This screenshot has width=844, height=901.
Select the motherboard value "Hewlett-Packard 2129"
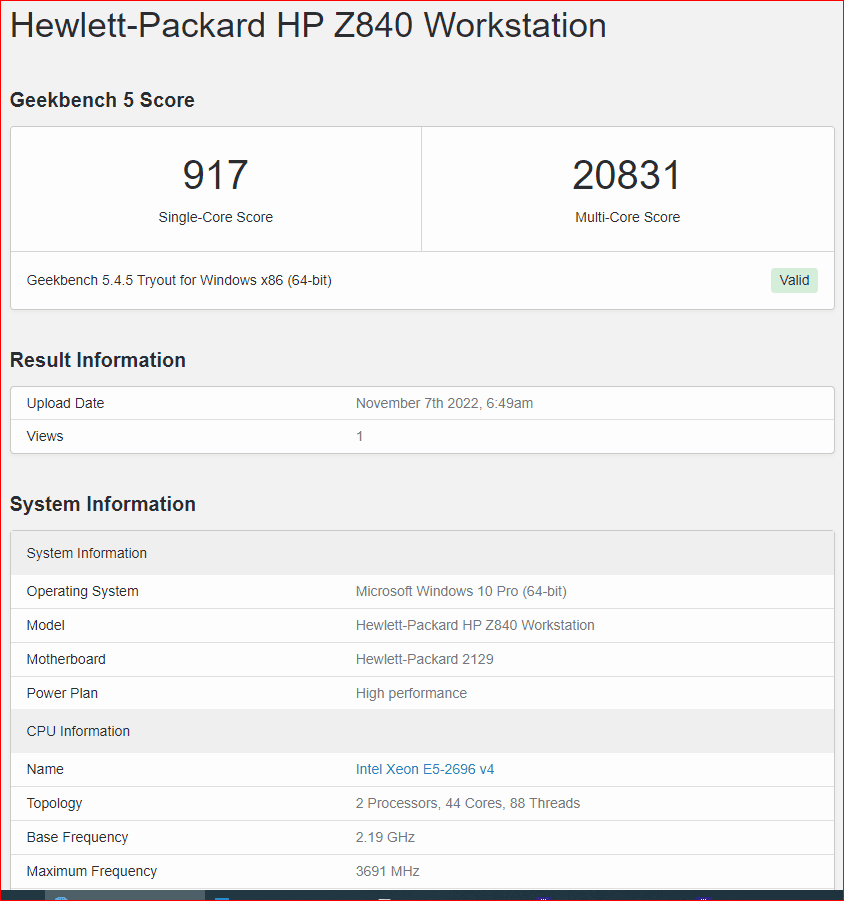pos(425,659)
